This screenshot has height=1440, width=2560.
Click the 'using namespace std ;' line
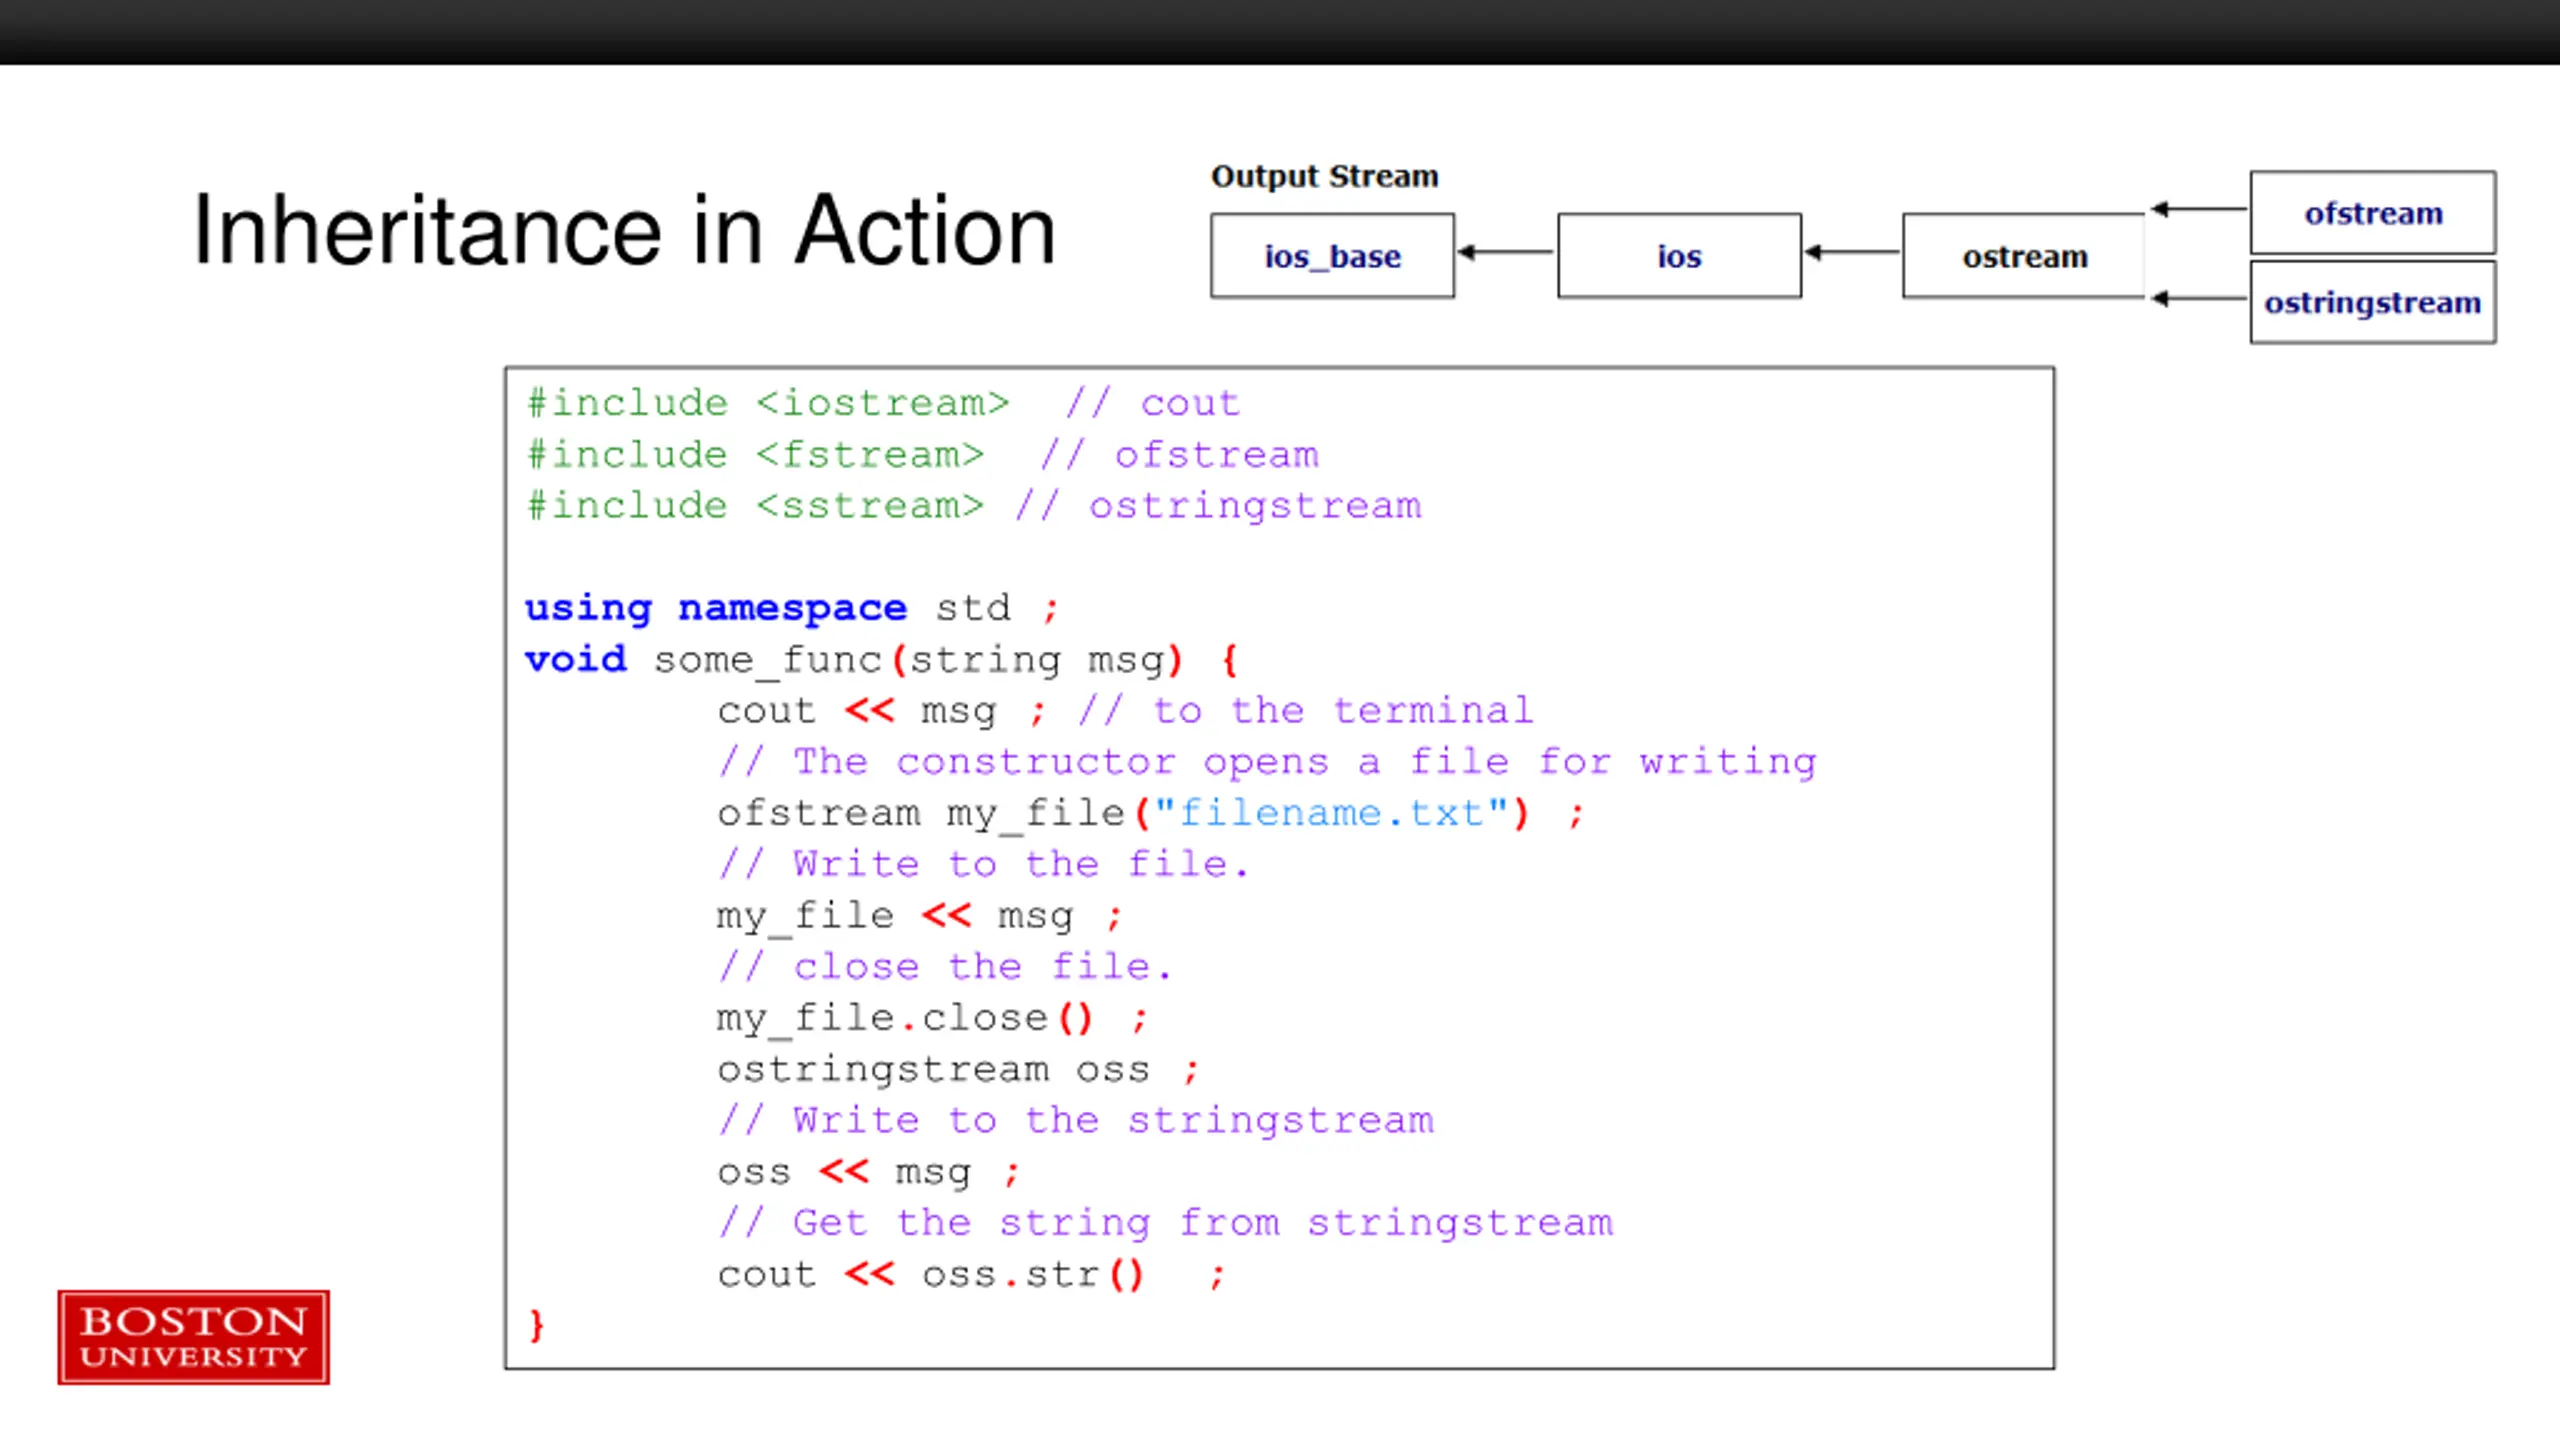pyautogui.click(x=791, y=608)
